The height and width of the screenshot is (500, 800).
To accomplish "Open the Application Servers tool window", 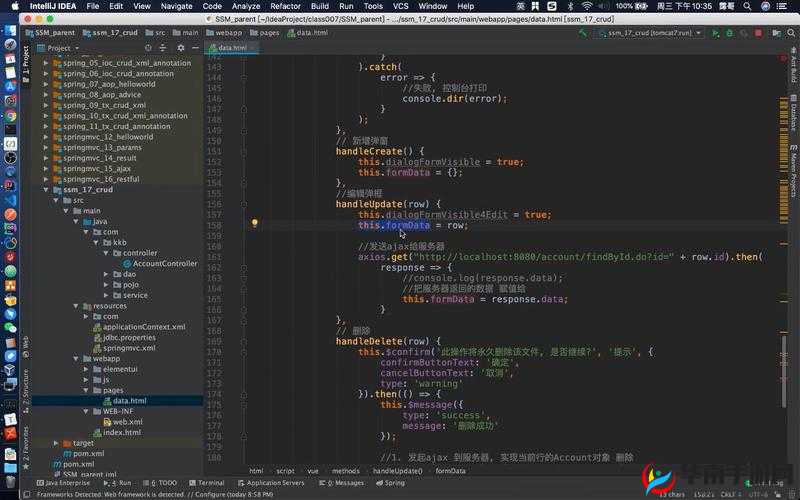I will click(275, 483).
